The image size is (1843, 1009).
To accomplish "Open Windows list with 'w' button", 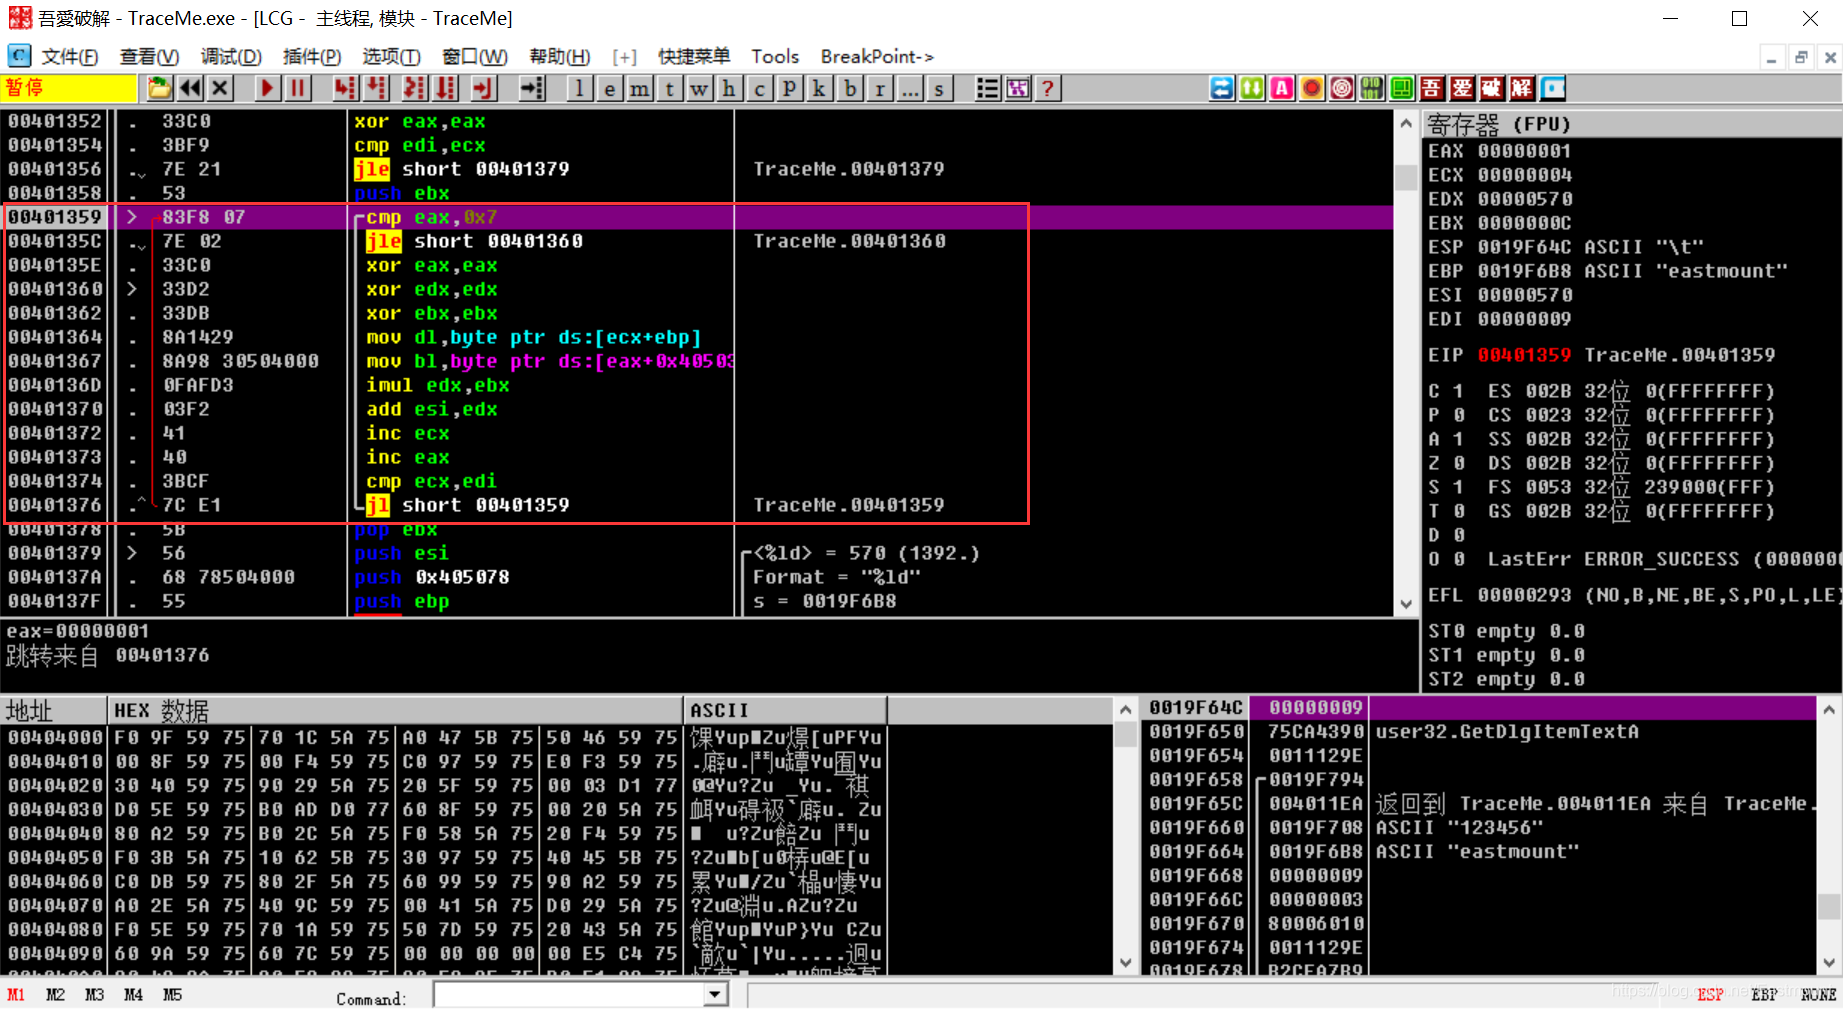I will tap(699, 89).
